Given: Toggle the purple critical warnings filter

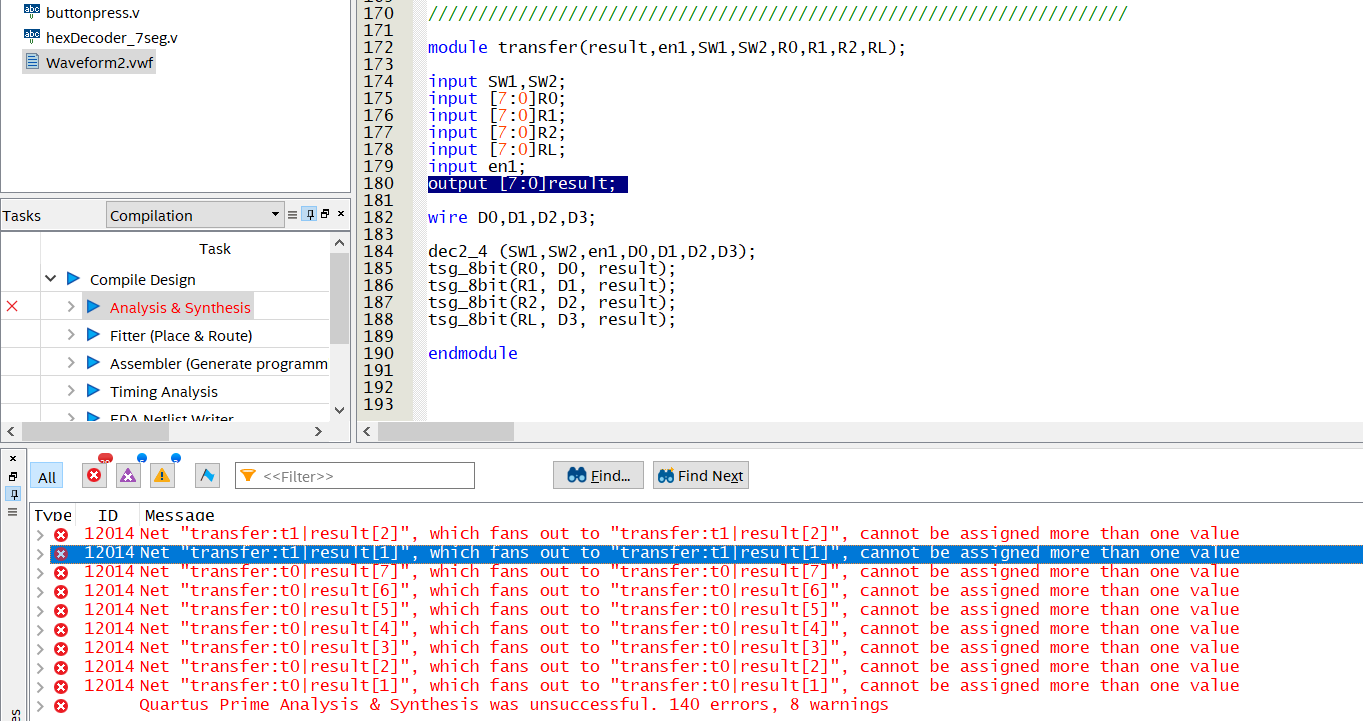Looking at the screenshot, I should click(x=127, y=476).
